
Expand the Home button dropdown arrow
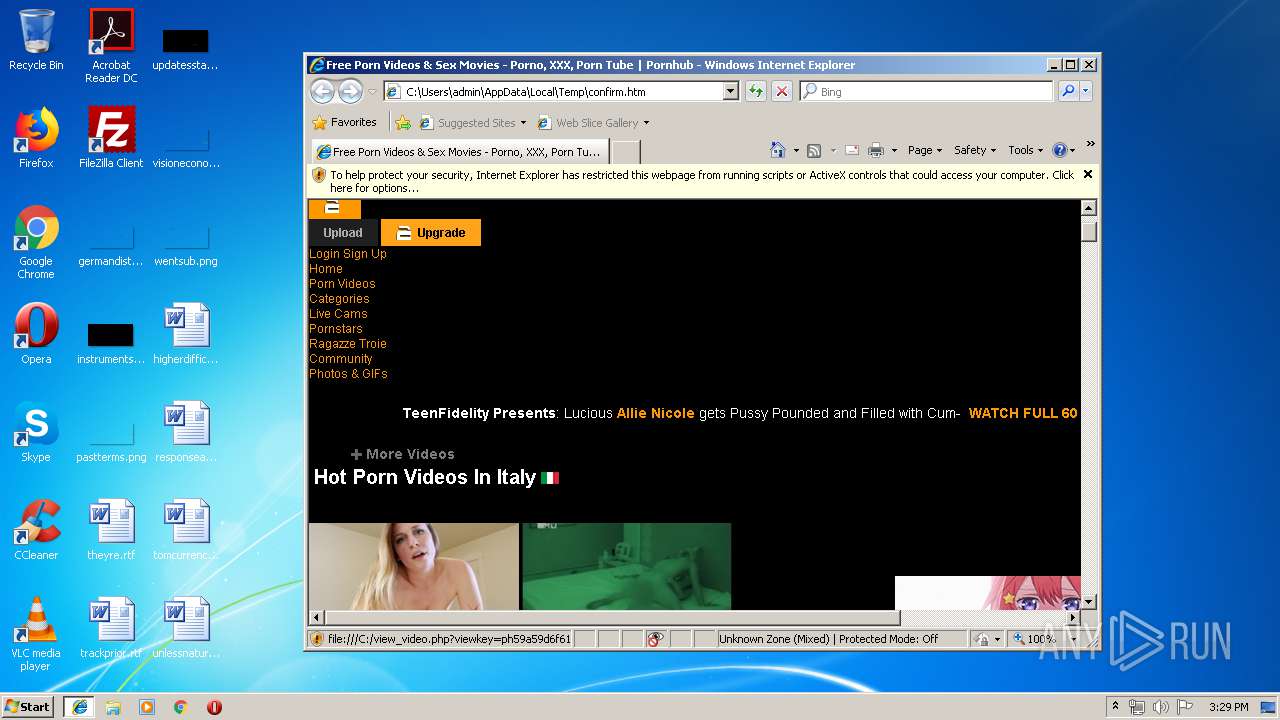pos(796,151)
